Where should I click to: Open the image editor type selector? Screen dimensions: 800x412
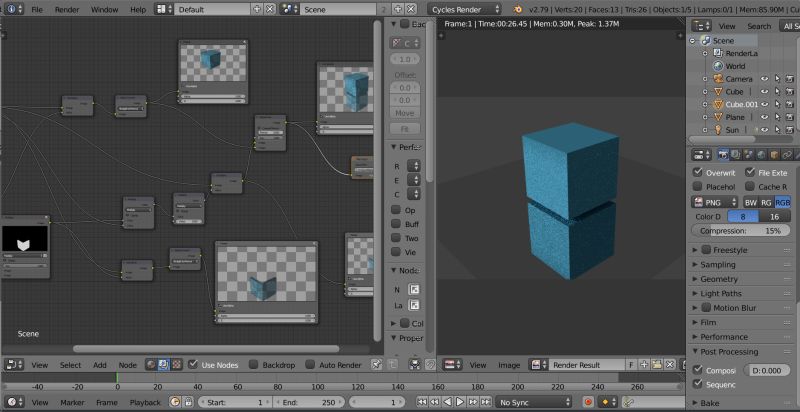[451, 365]
